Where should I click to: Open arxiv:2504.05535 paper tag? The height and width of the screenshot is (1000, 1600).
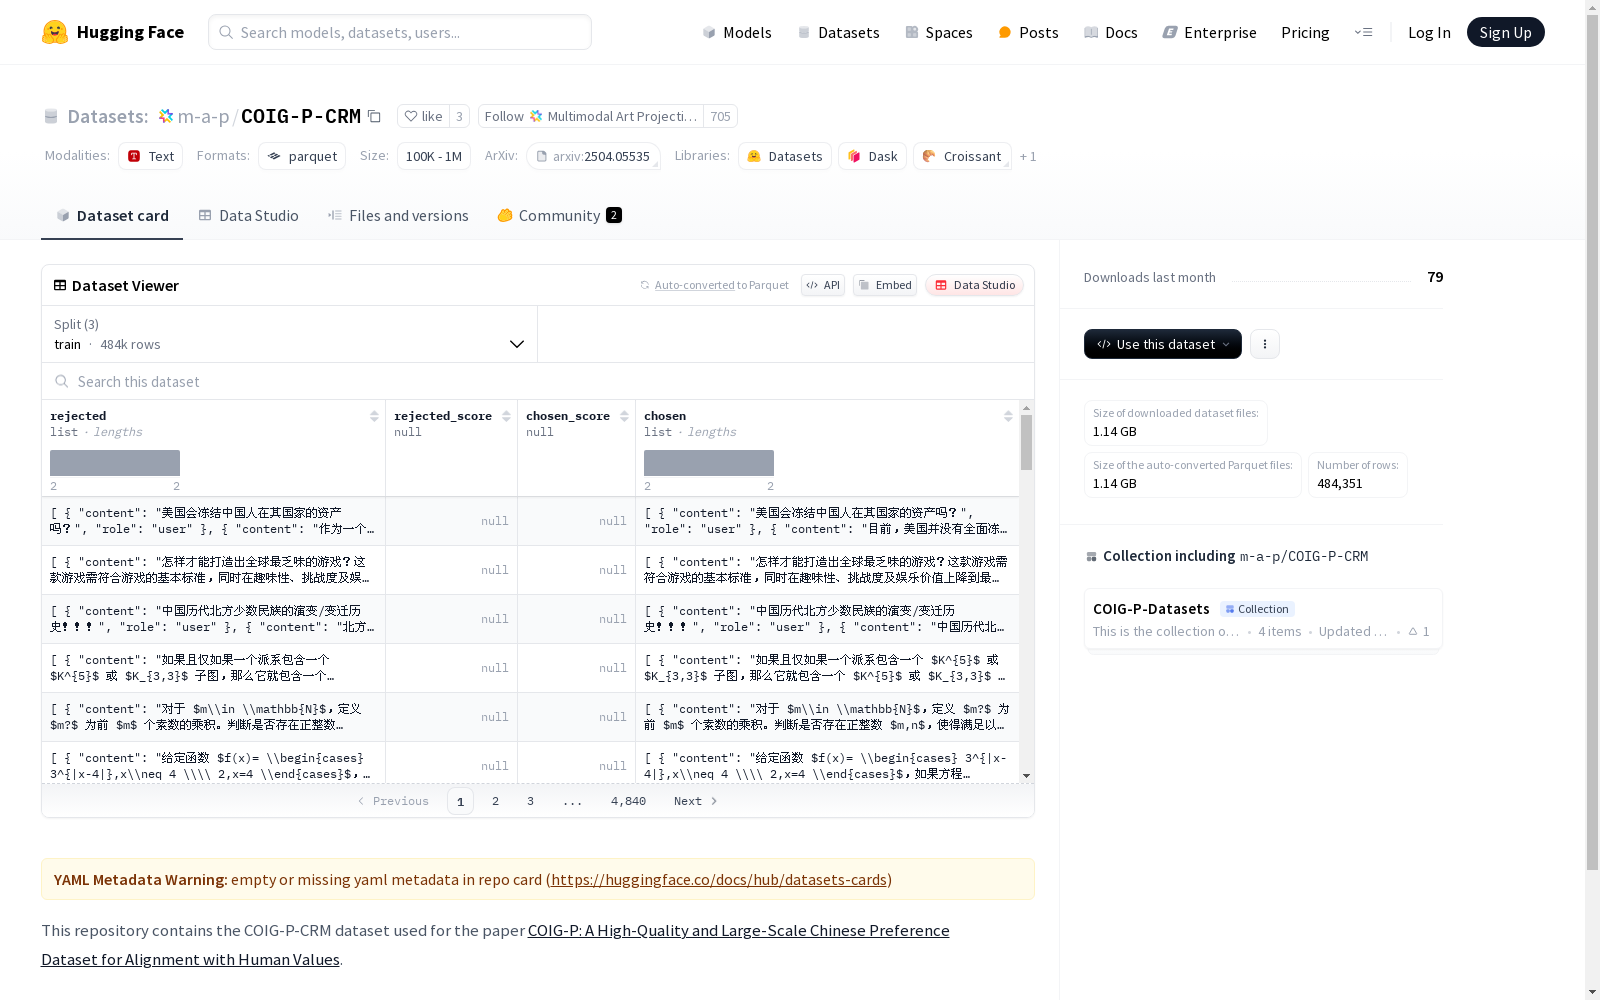click(593, 156)
